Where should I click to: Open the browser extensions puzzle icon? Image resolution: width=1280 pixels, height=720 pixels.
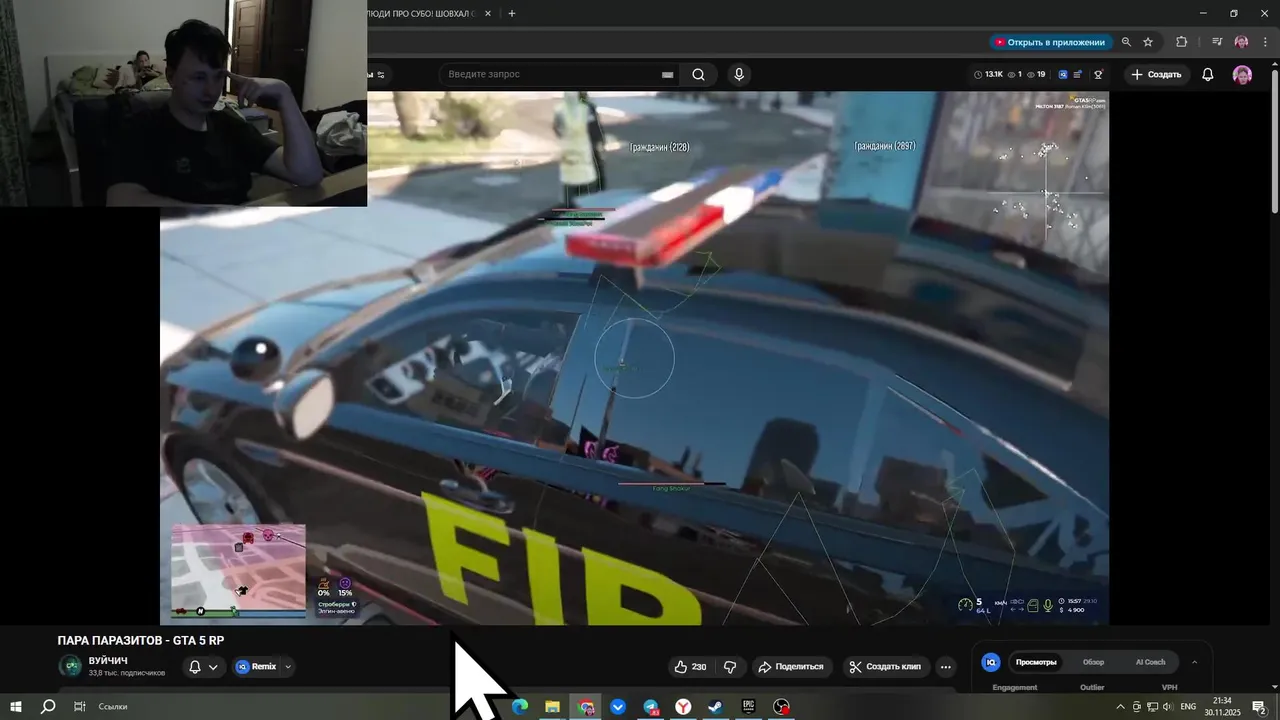coord(1181,42)
